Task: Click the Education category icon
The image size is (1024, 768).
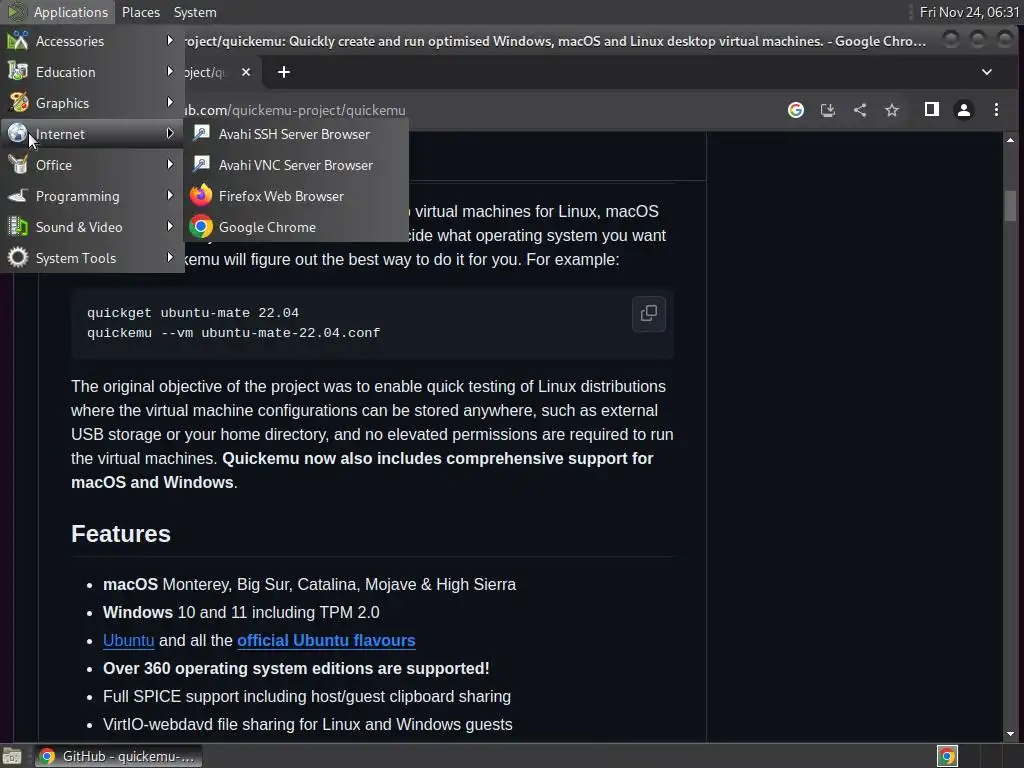Action: tap(18, 71)
